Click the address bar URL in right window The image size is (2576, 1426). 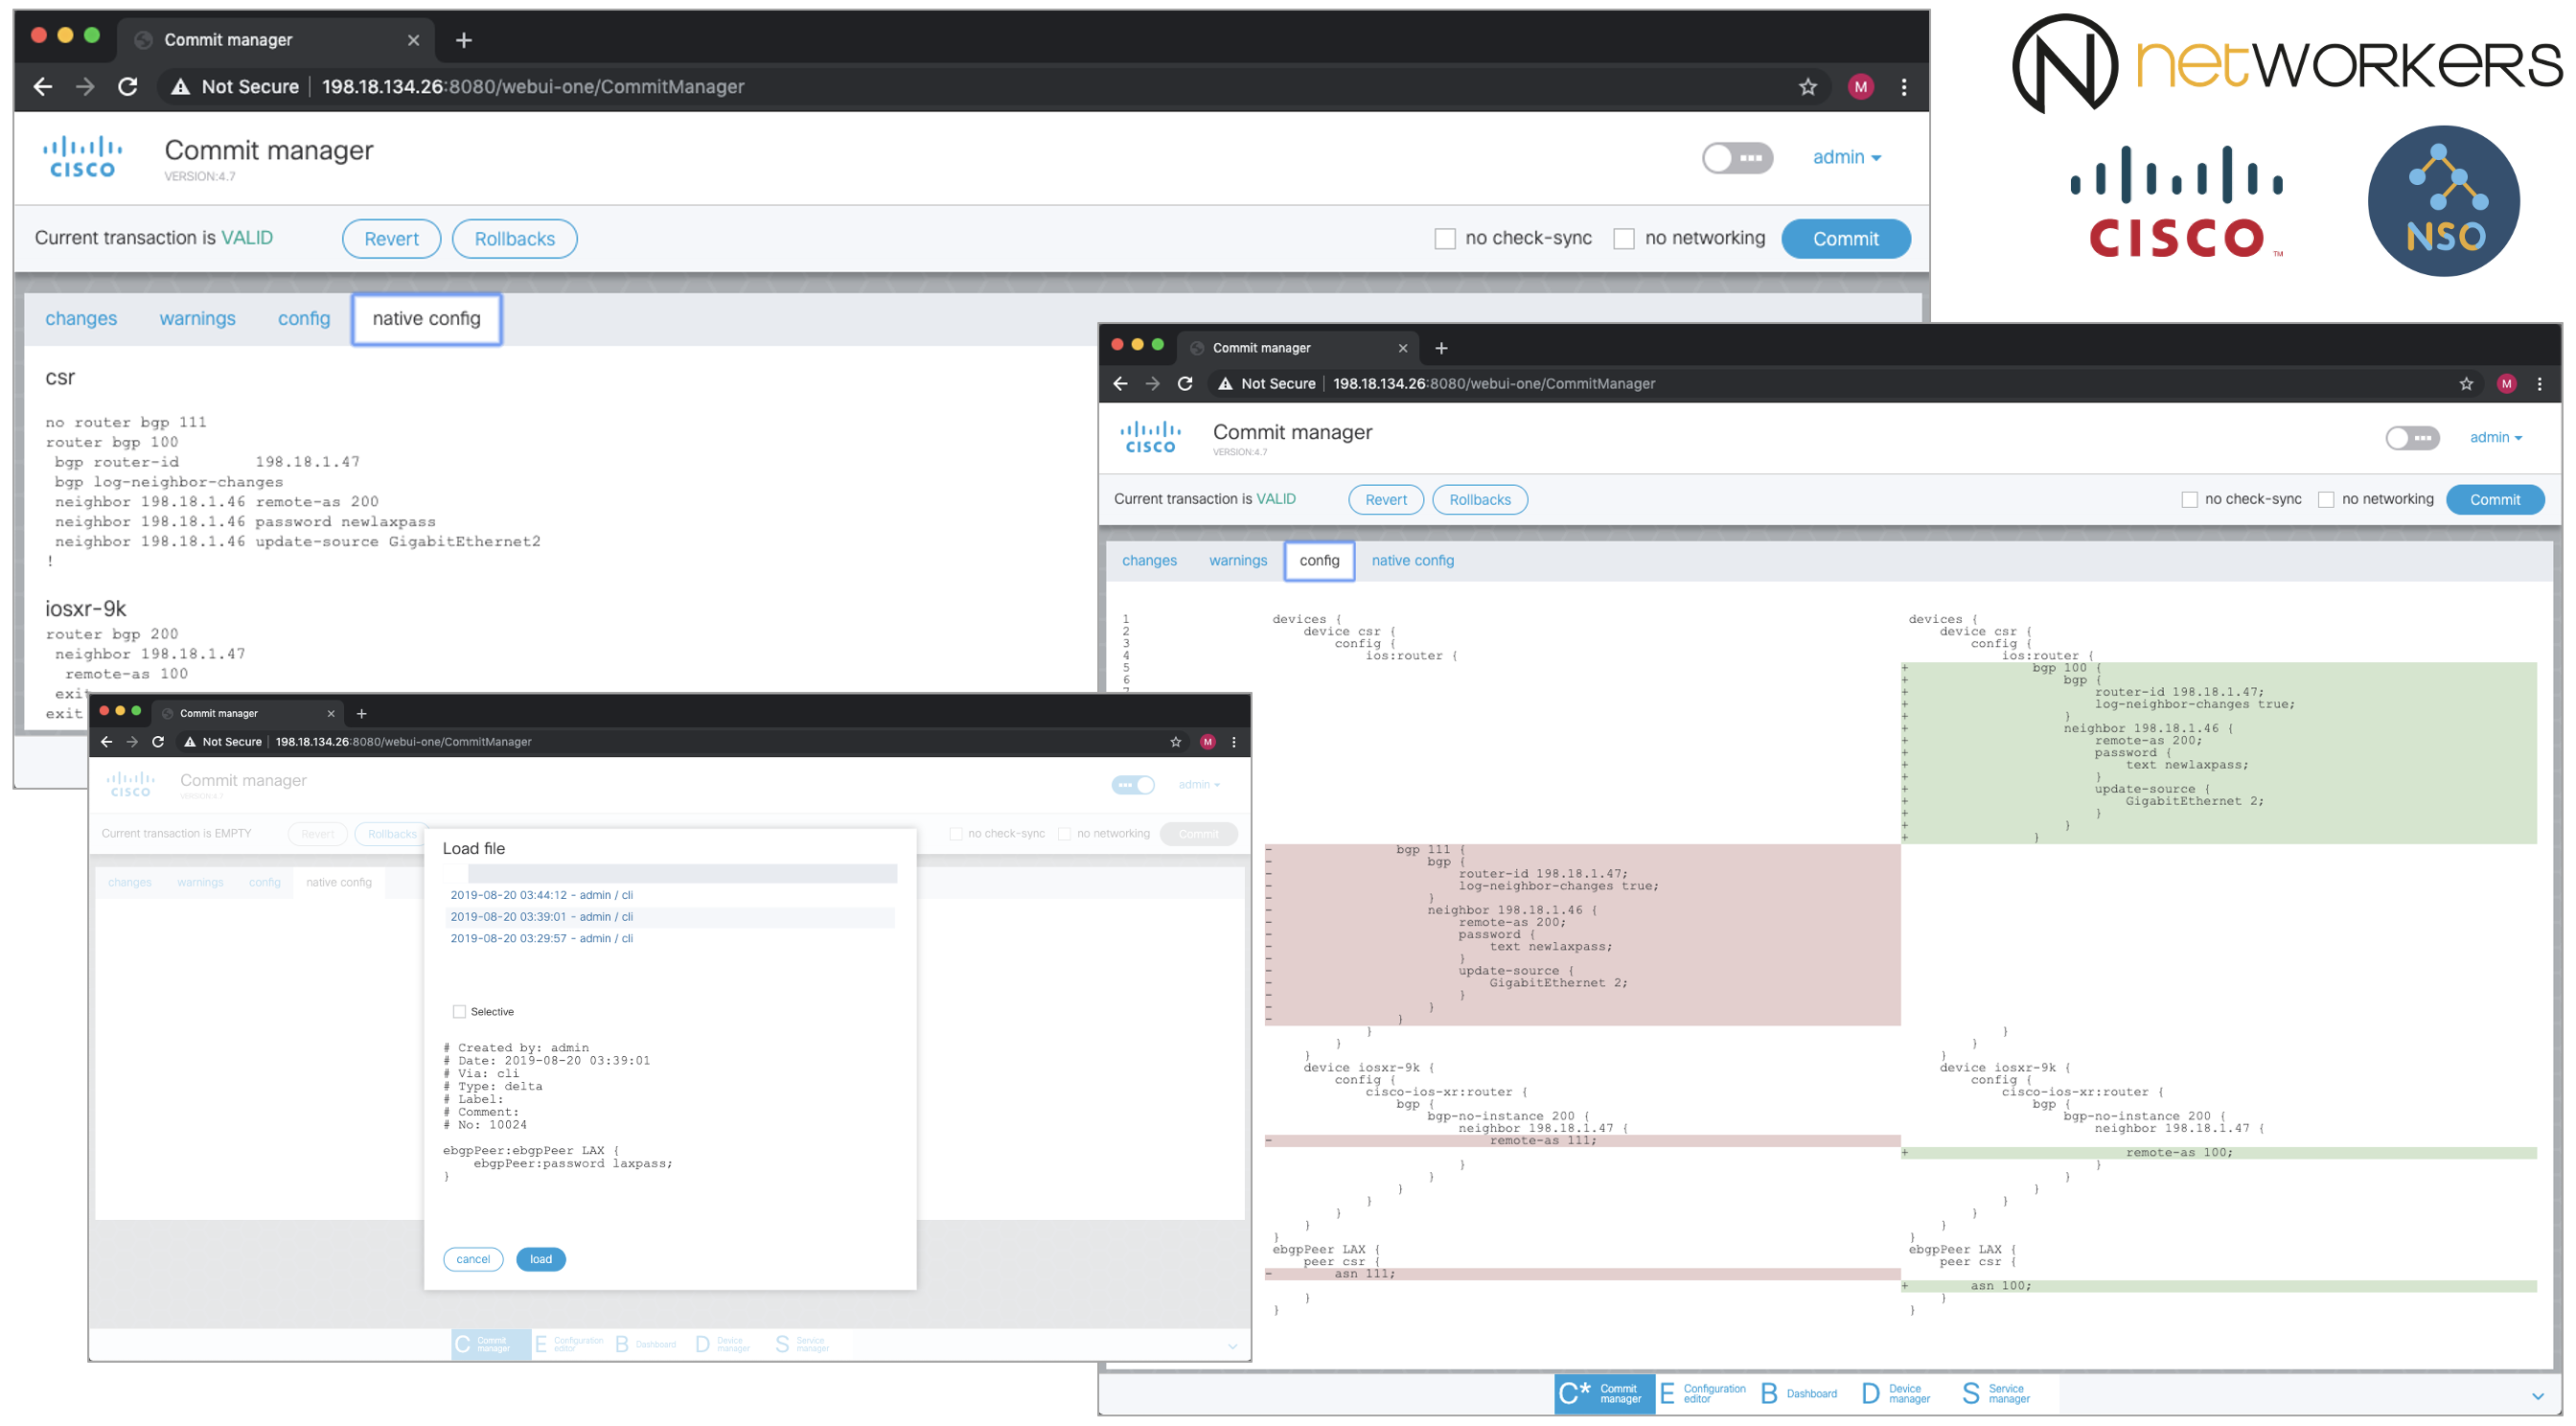[x=1493, y=384]
